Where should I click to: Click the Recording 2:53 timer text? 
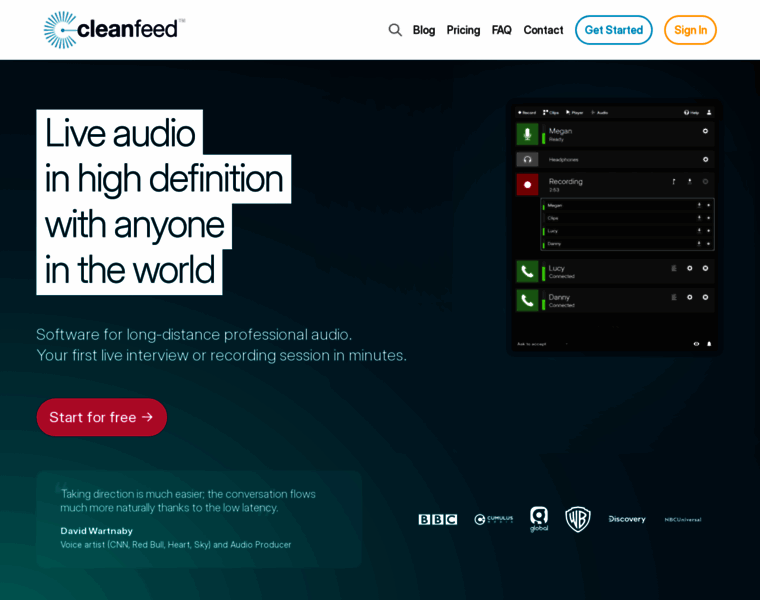click(x=554, y=190)
